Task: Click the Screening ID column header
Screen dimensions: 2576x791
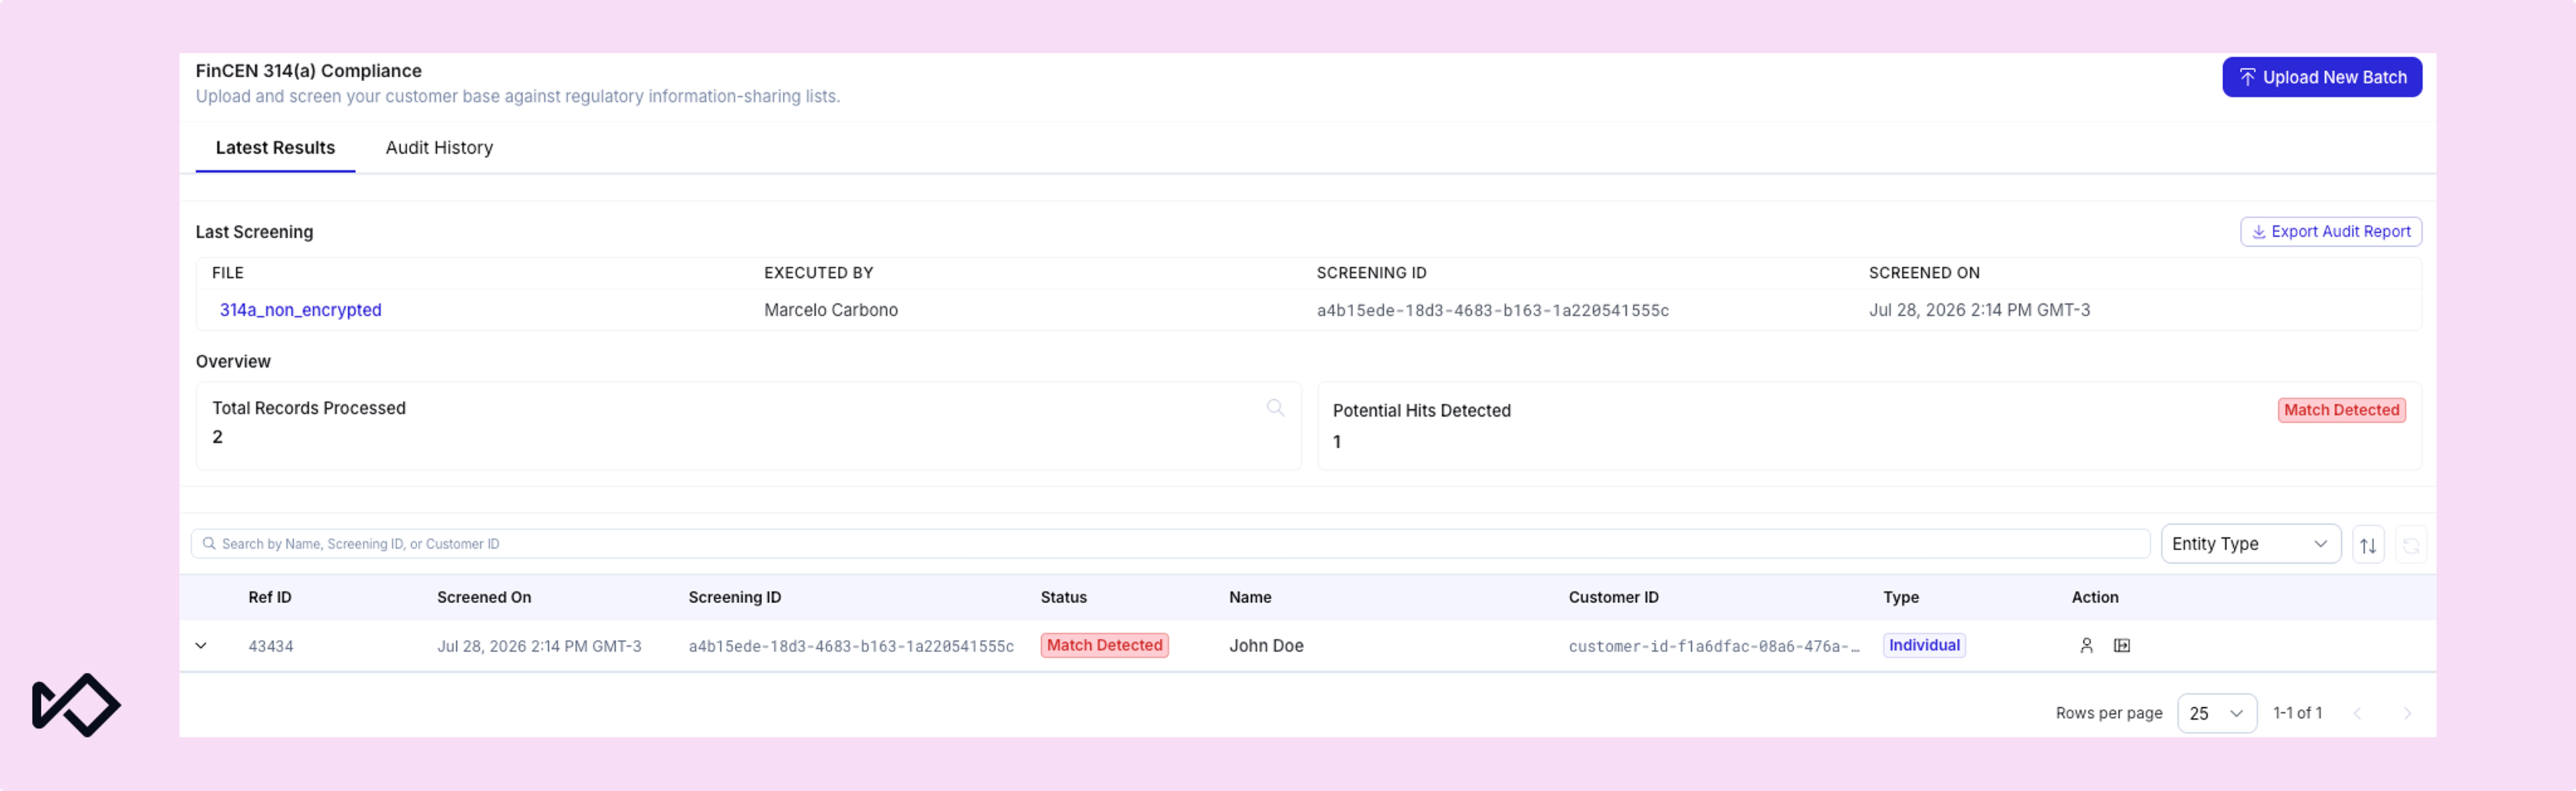Action: tap(735, 597)
